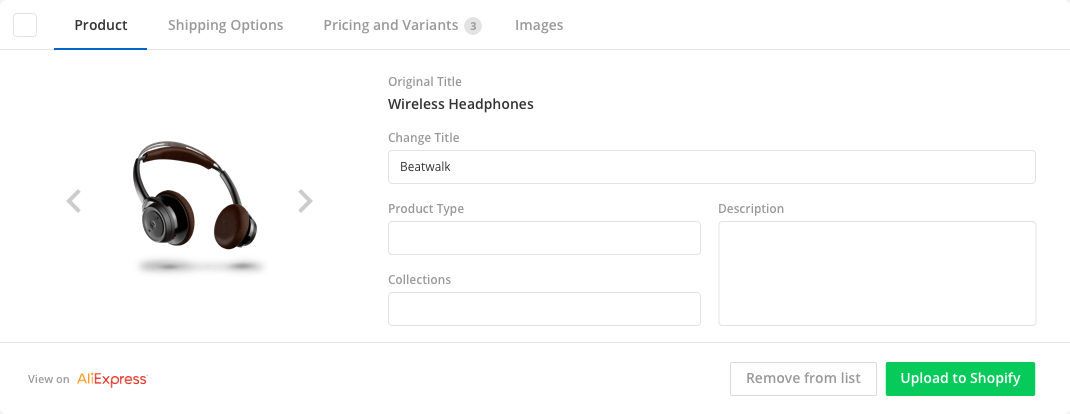Click the Collections field label

point(419,280)
